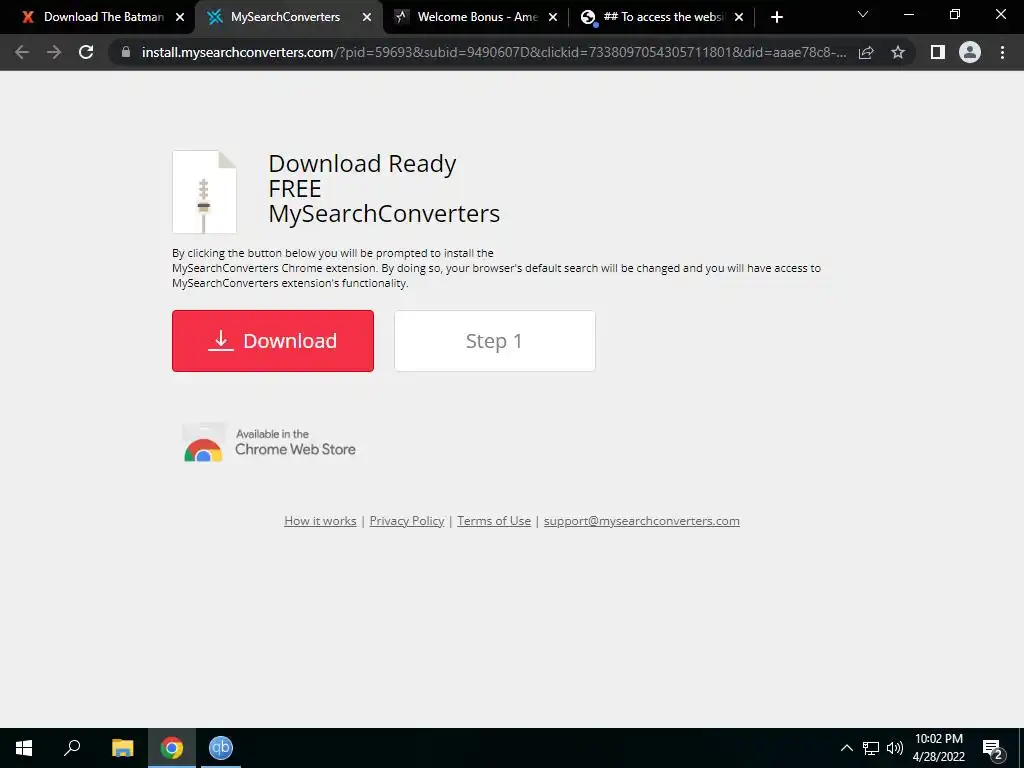Viewport: 1024px width, 768px height.
Task: Switch to Welcome Bonus tab
Action: tap(477, 18)
